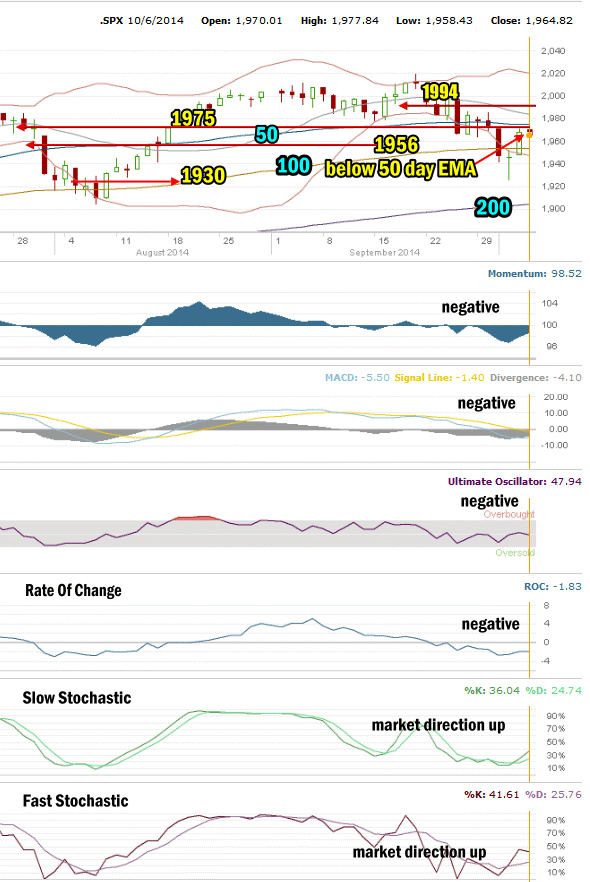Screen dimensions: 590x882
Task: Click the date label 18 on axis
Action: click(178, 241)
